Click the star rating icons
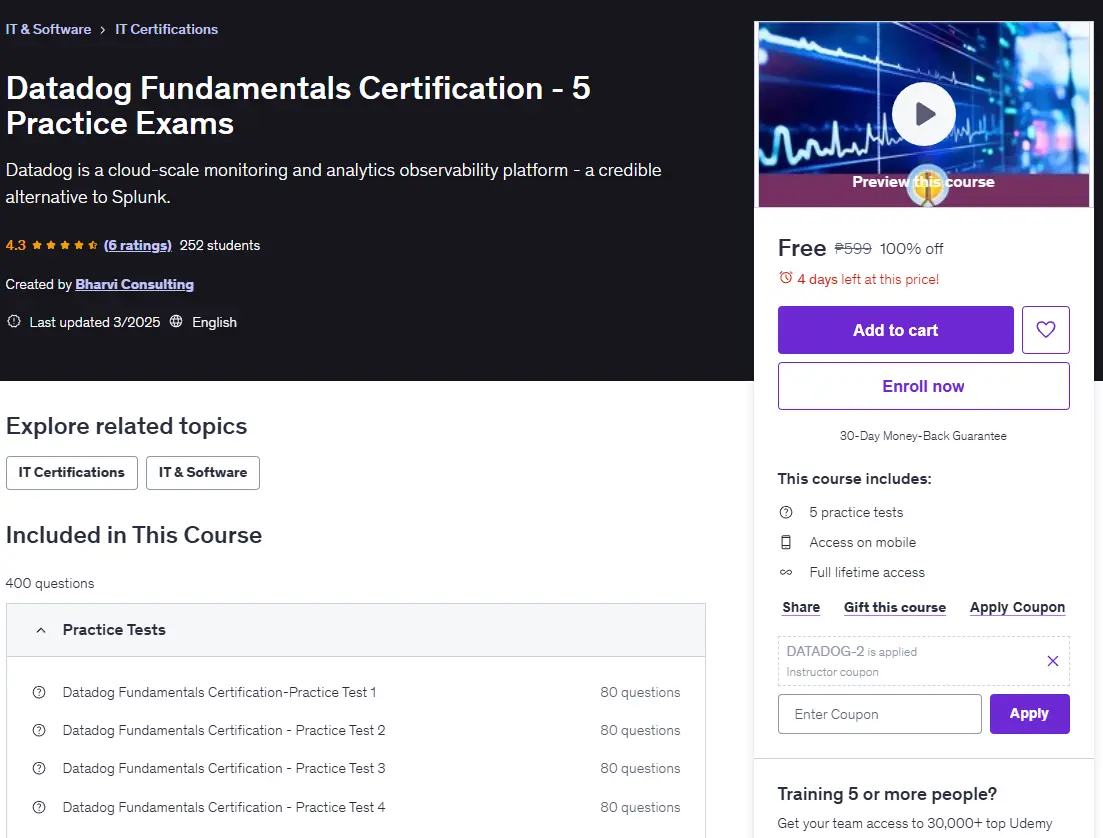The width and height of the screenshot is (1103, 838). coord(65,246)
